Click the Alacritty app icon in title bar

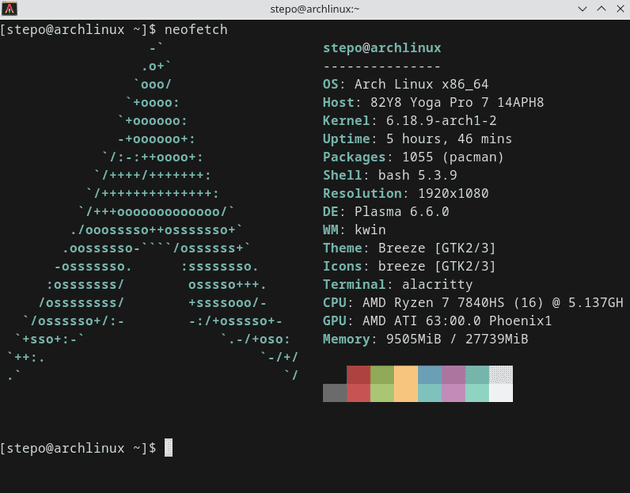pos(9,9)
